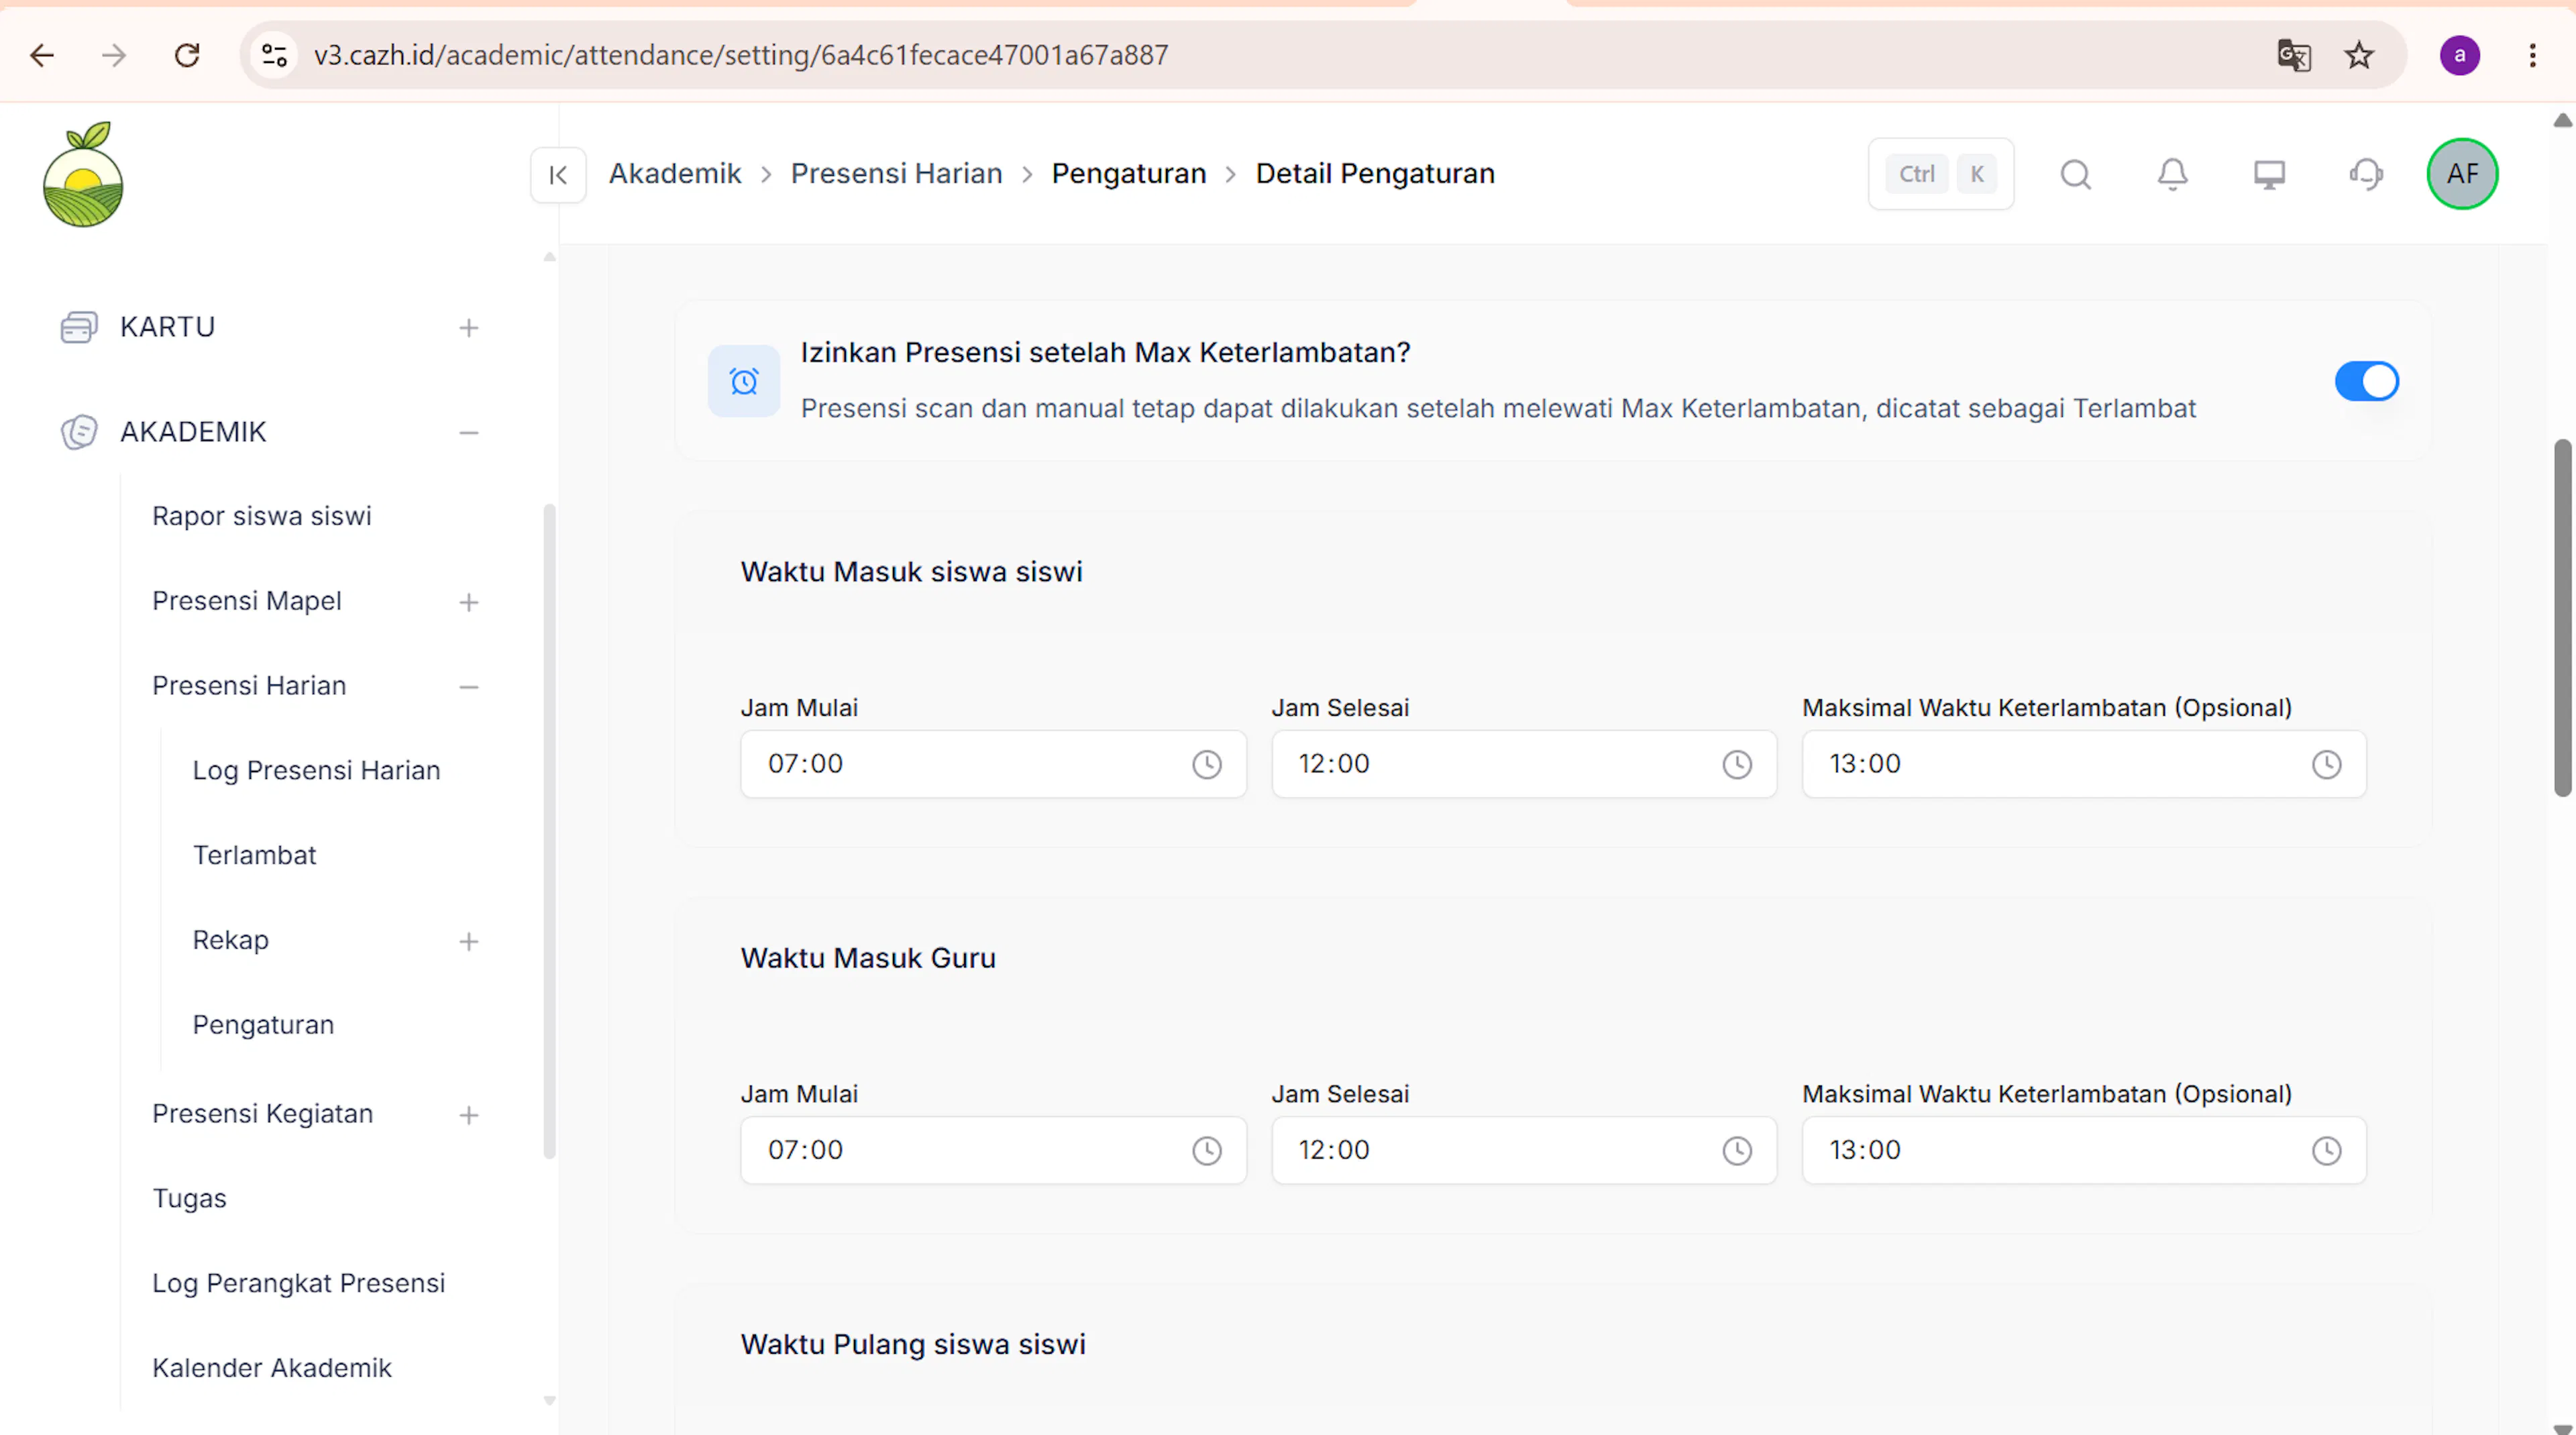This screenshot has width=2576, height=1435.
Task: Open the Chrome profile avatar
Action: click(x=2459, y=55)
